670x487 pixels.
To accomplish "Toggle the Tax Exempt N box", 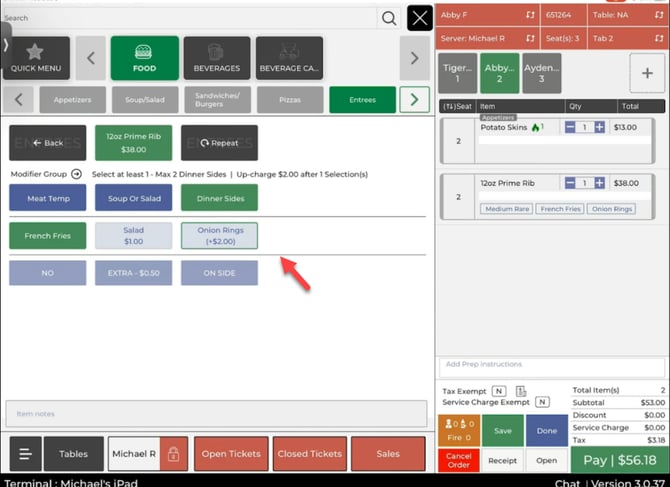I will click(x=498, y=391).
